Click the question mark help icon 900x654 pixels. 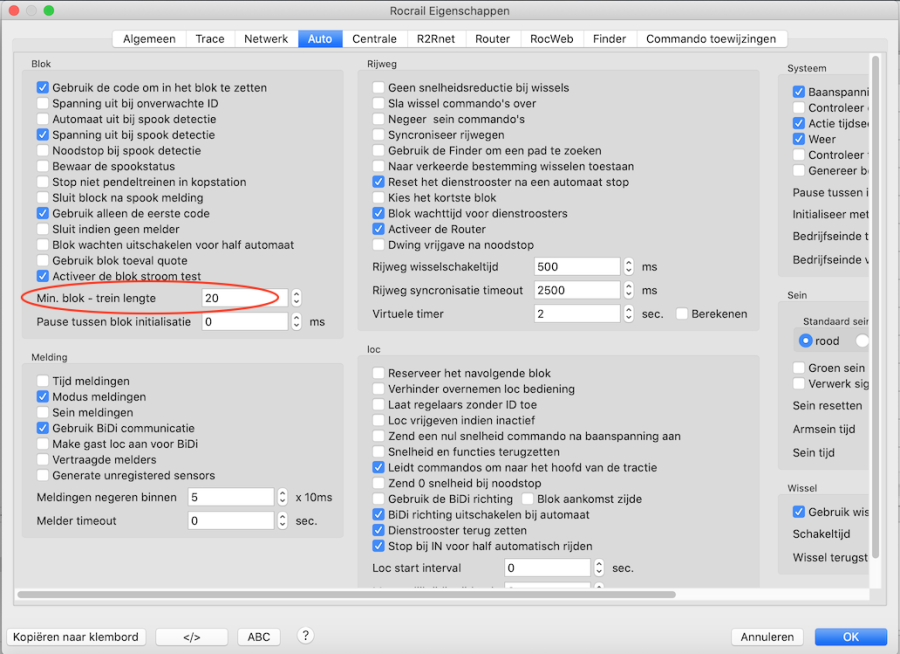pos(306,636)
